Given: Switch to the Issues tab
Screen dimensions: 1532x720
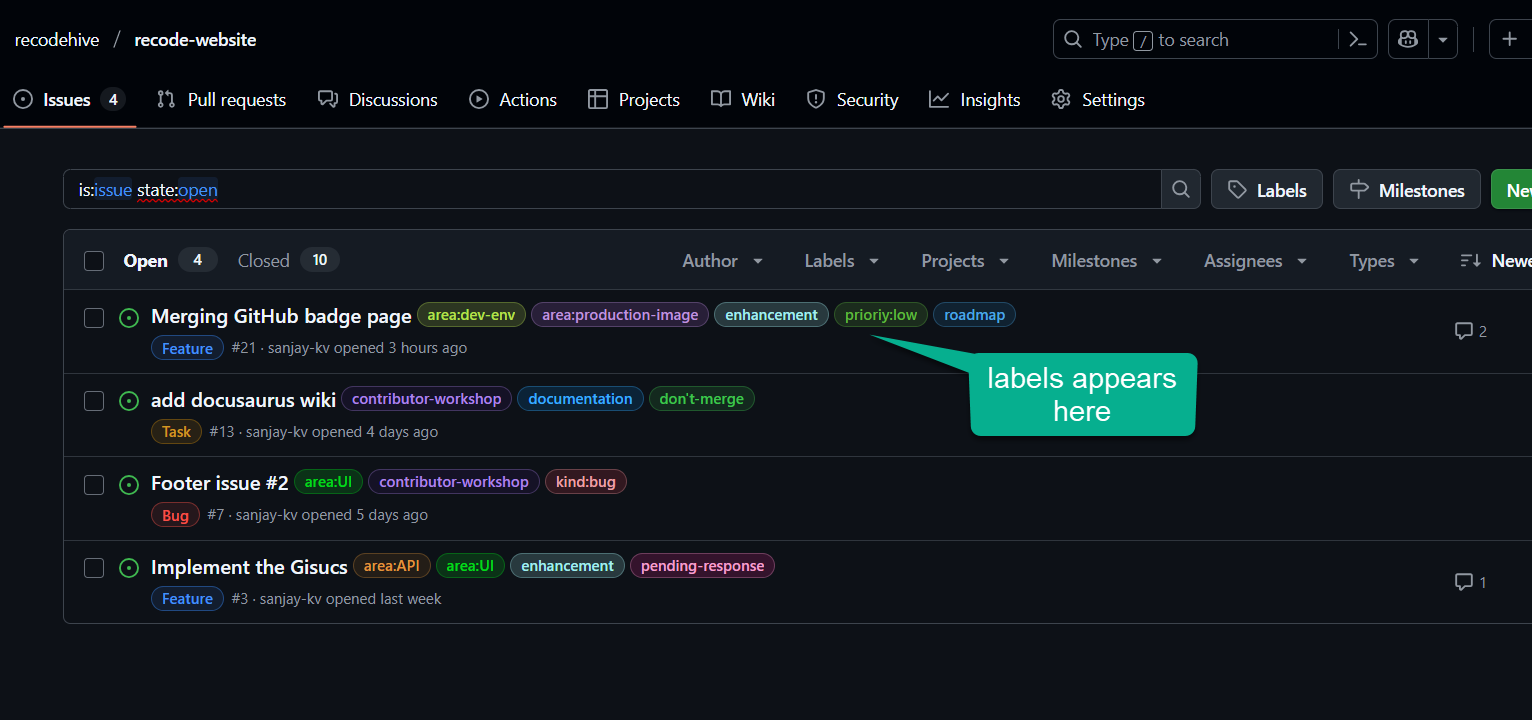Looking at the screenshot, I should pyautogui.click(x=69, y=100).
